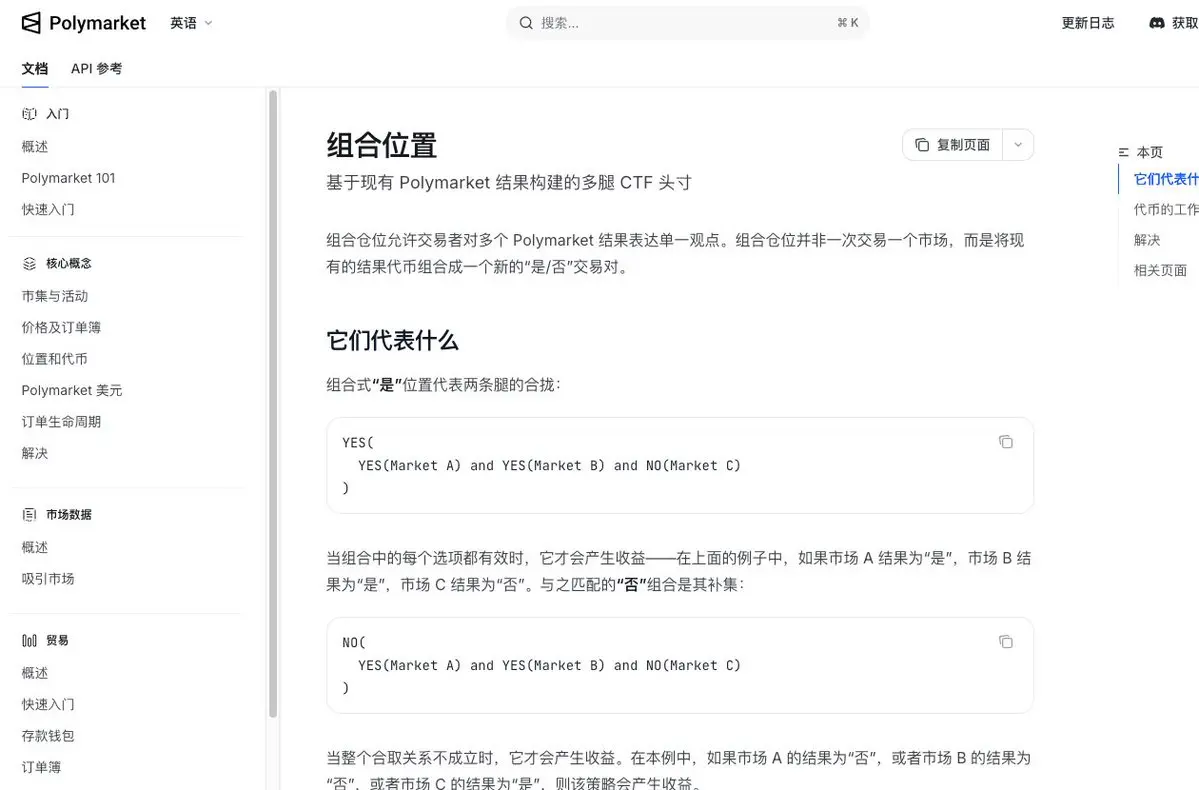Click the 市场数据 section icon

(x=29, y=515)
